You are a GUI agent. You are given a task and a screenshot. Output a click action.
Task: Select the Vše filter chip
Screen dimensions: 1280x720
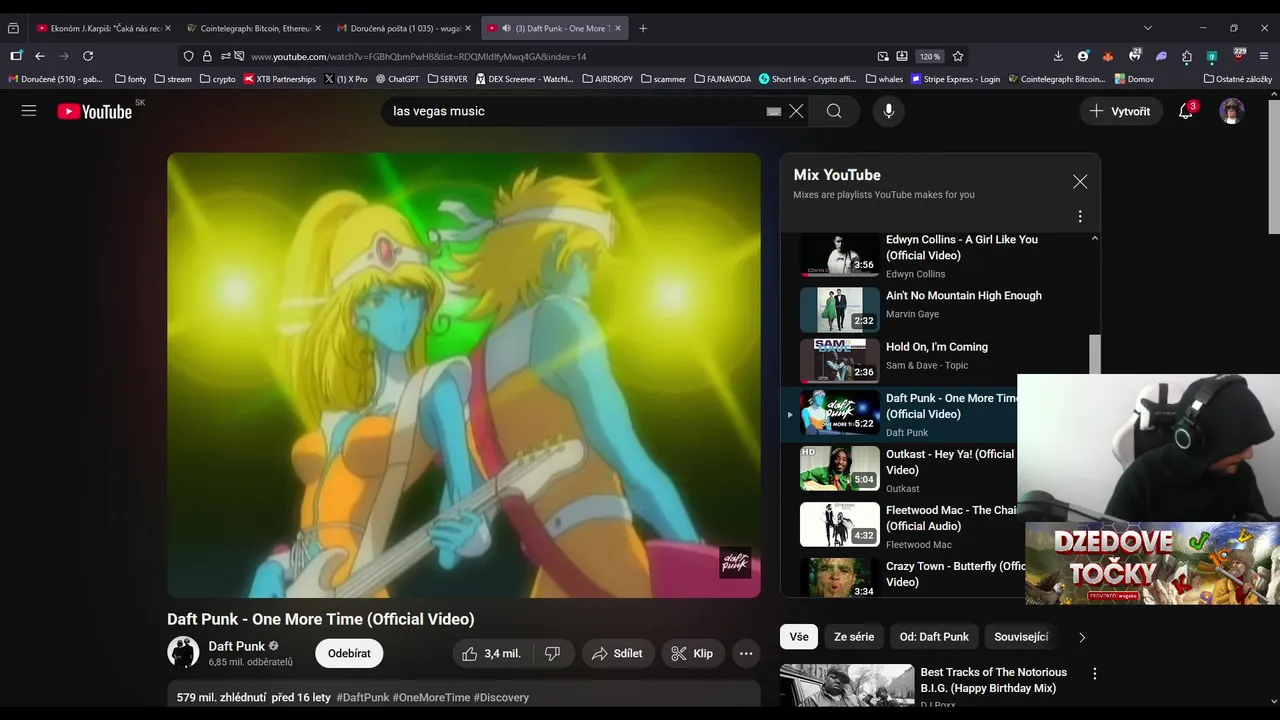click(x=799, y=637)
